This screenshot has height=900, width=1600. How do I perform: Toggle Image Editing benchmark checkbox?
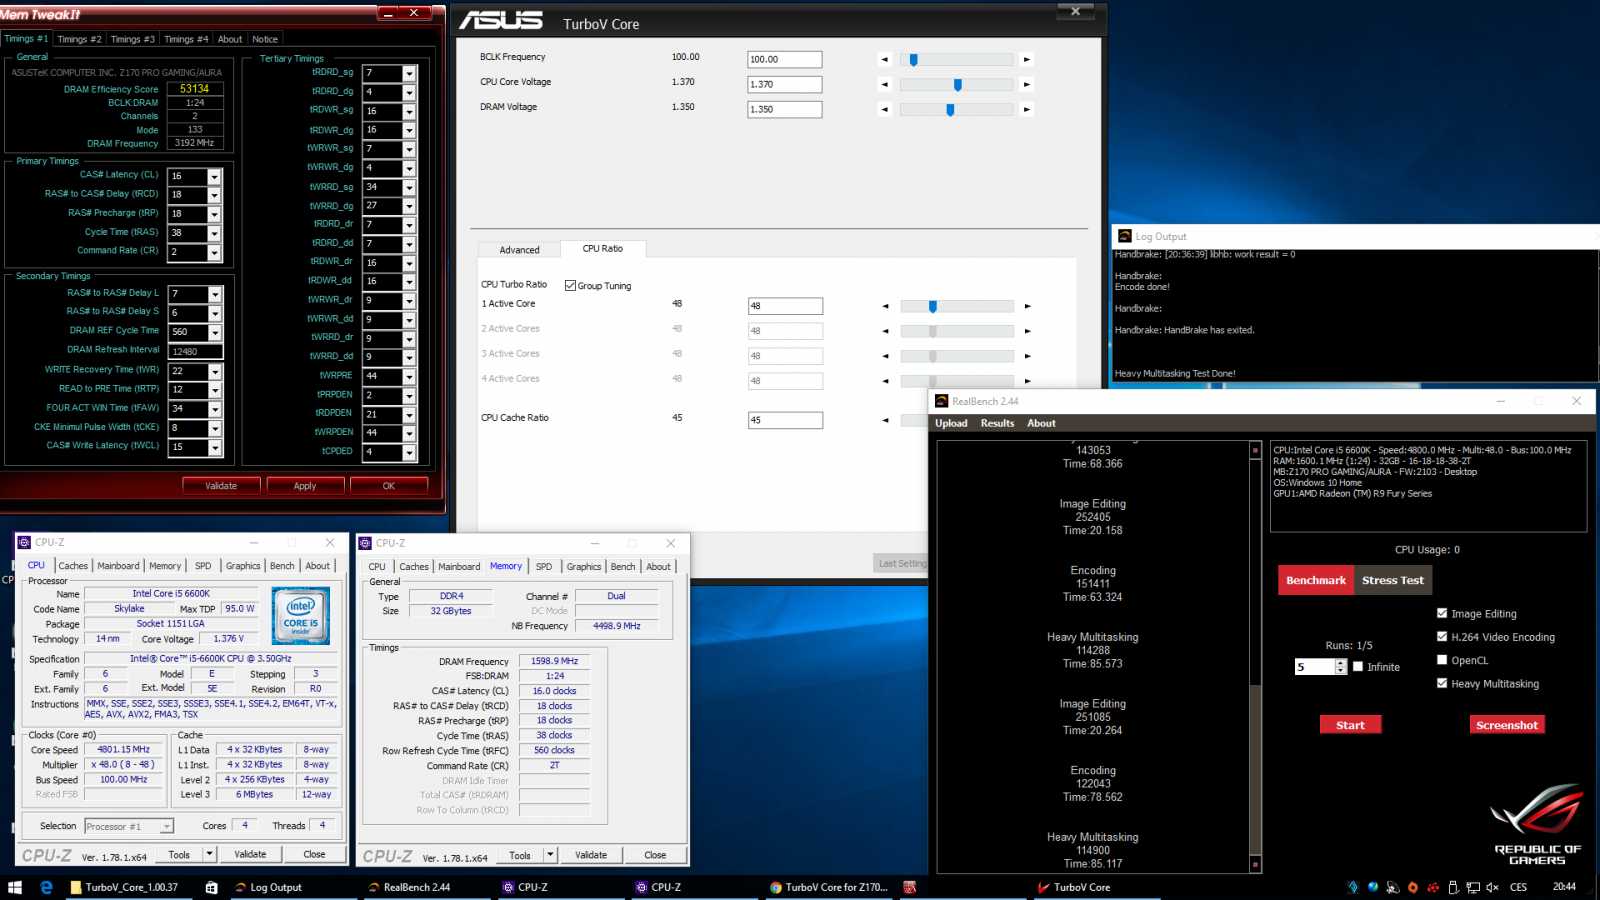tap(1442, 614)
